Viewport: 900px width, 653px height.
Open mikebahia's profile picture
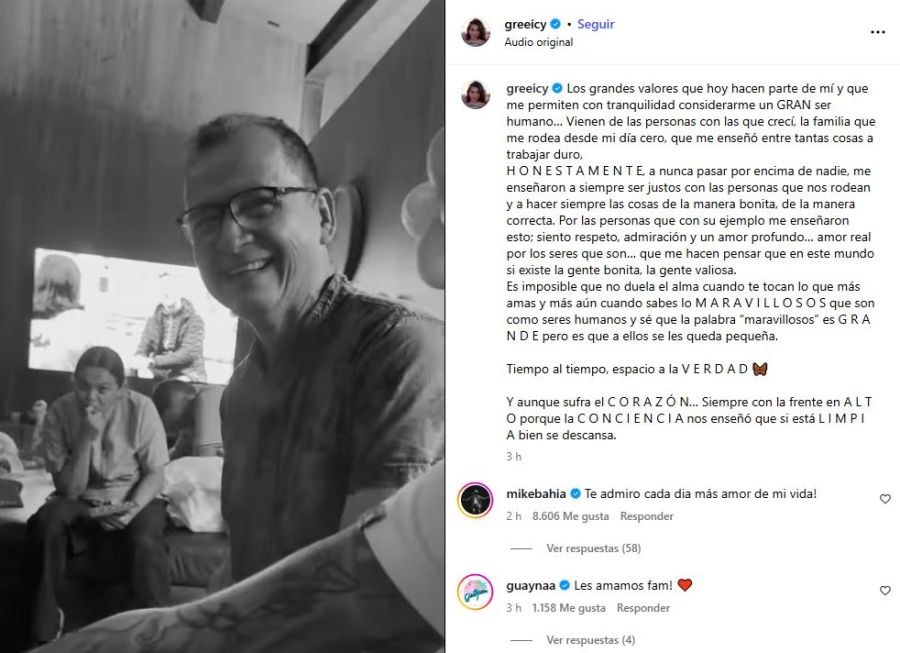(475, 500)
